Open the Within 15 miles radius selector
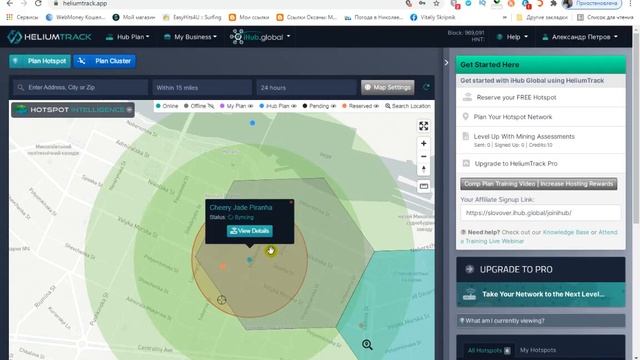Screen dimensions: 640x360 pos(202,87)
